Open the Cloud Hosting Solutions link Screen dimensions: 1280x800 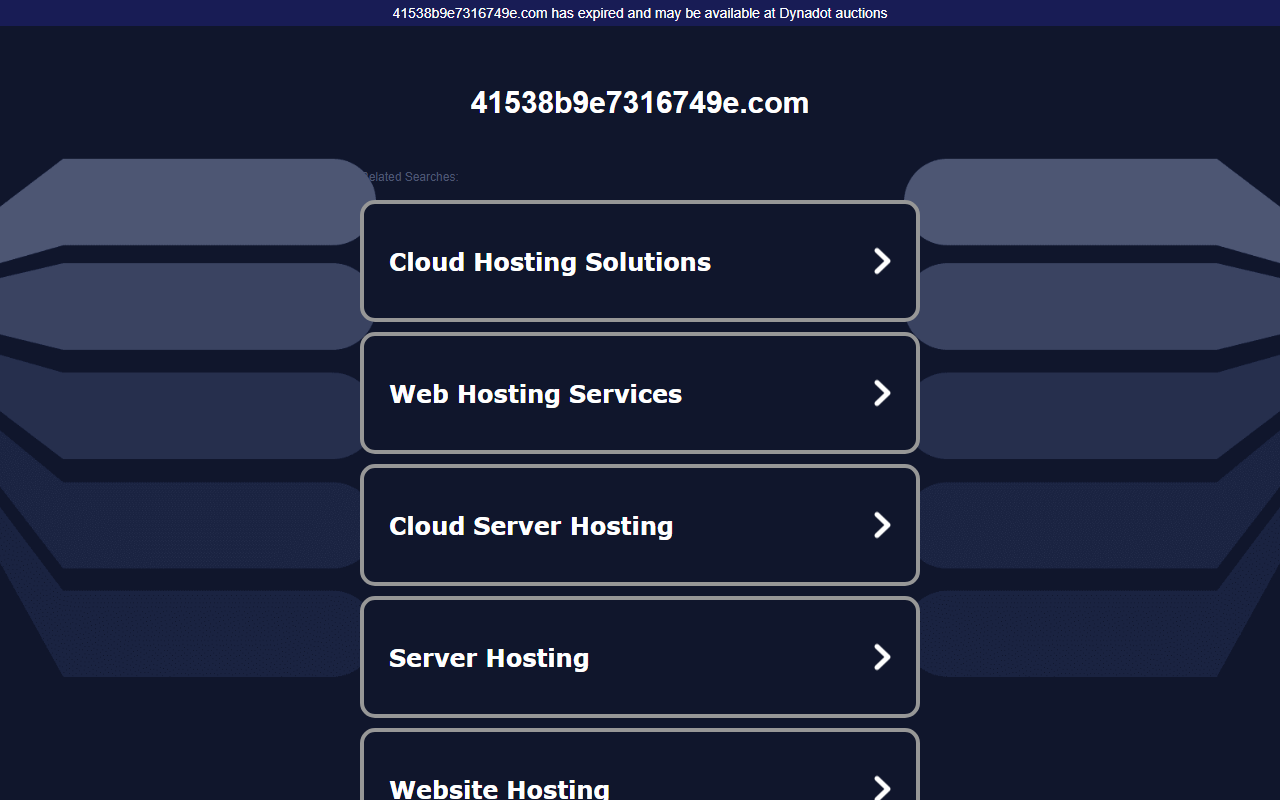click(x=640, y=261)
